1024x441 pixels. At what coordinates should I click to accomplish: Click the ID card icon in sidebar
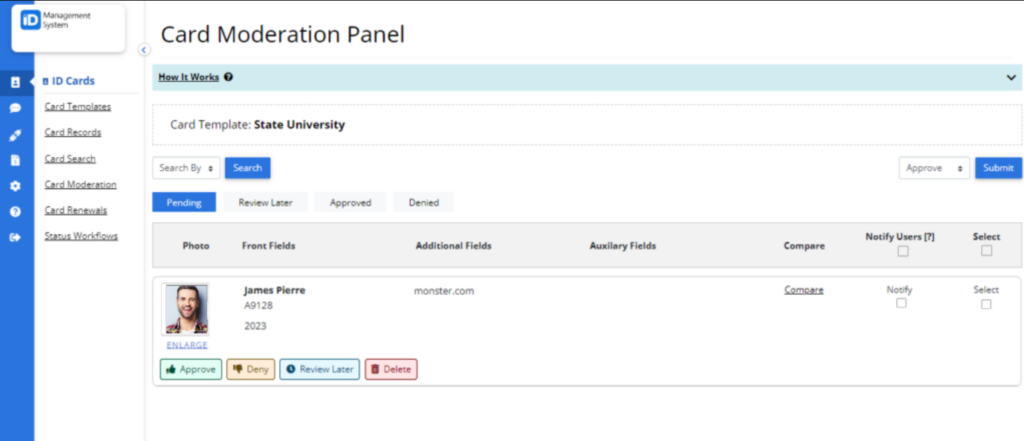(x=15, y=82)
